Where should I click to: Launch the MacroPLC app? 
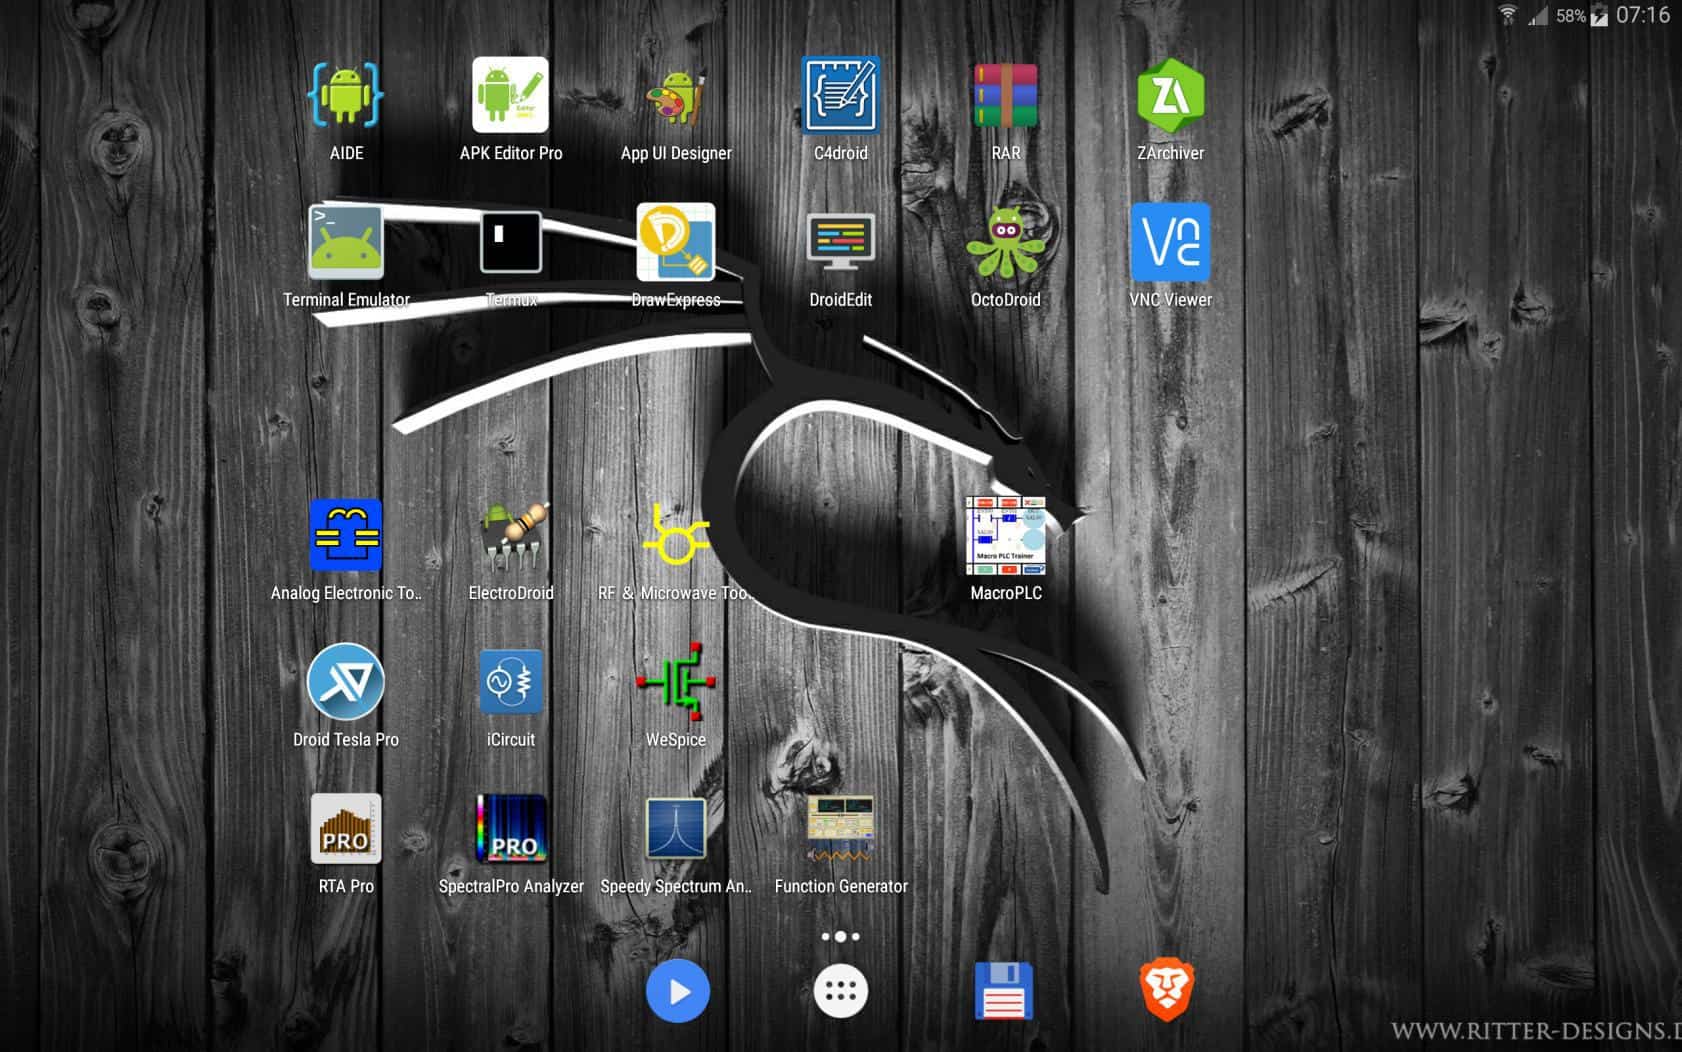[x=1006, y=535]
